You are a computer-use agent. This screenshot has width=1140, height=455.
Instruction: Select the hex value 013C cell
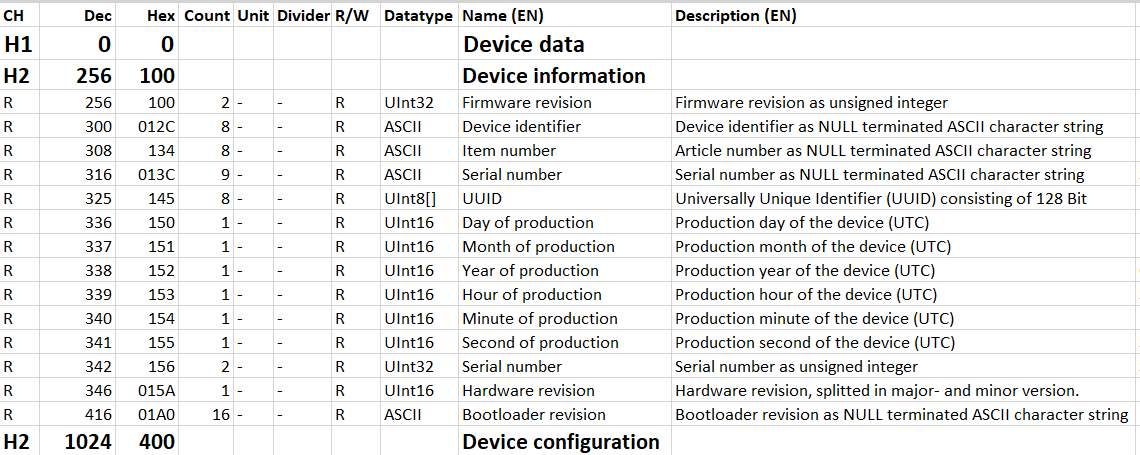(156, 175)
